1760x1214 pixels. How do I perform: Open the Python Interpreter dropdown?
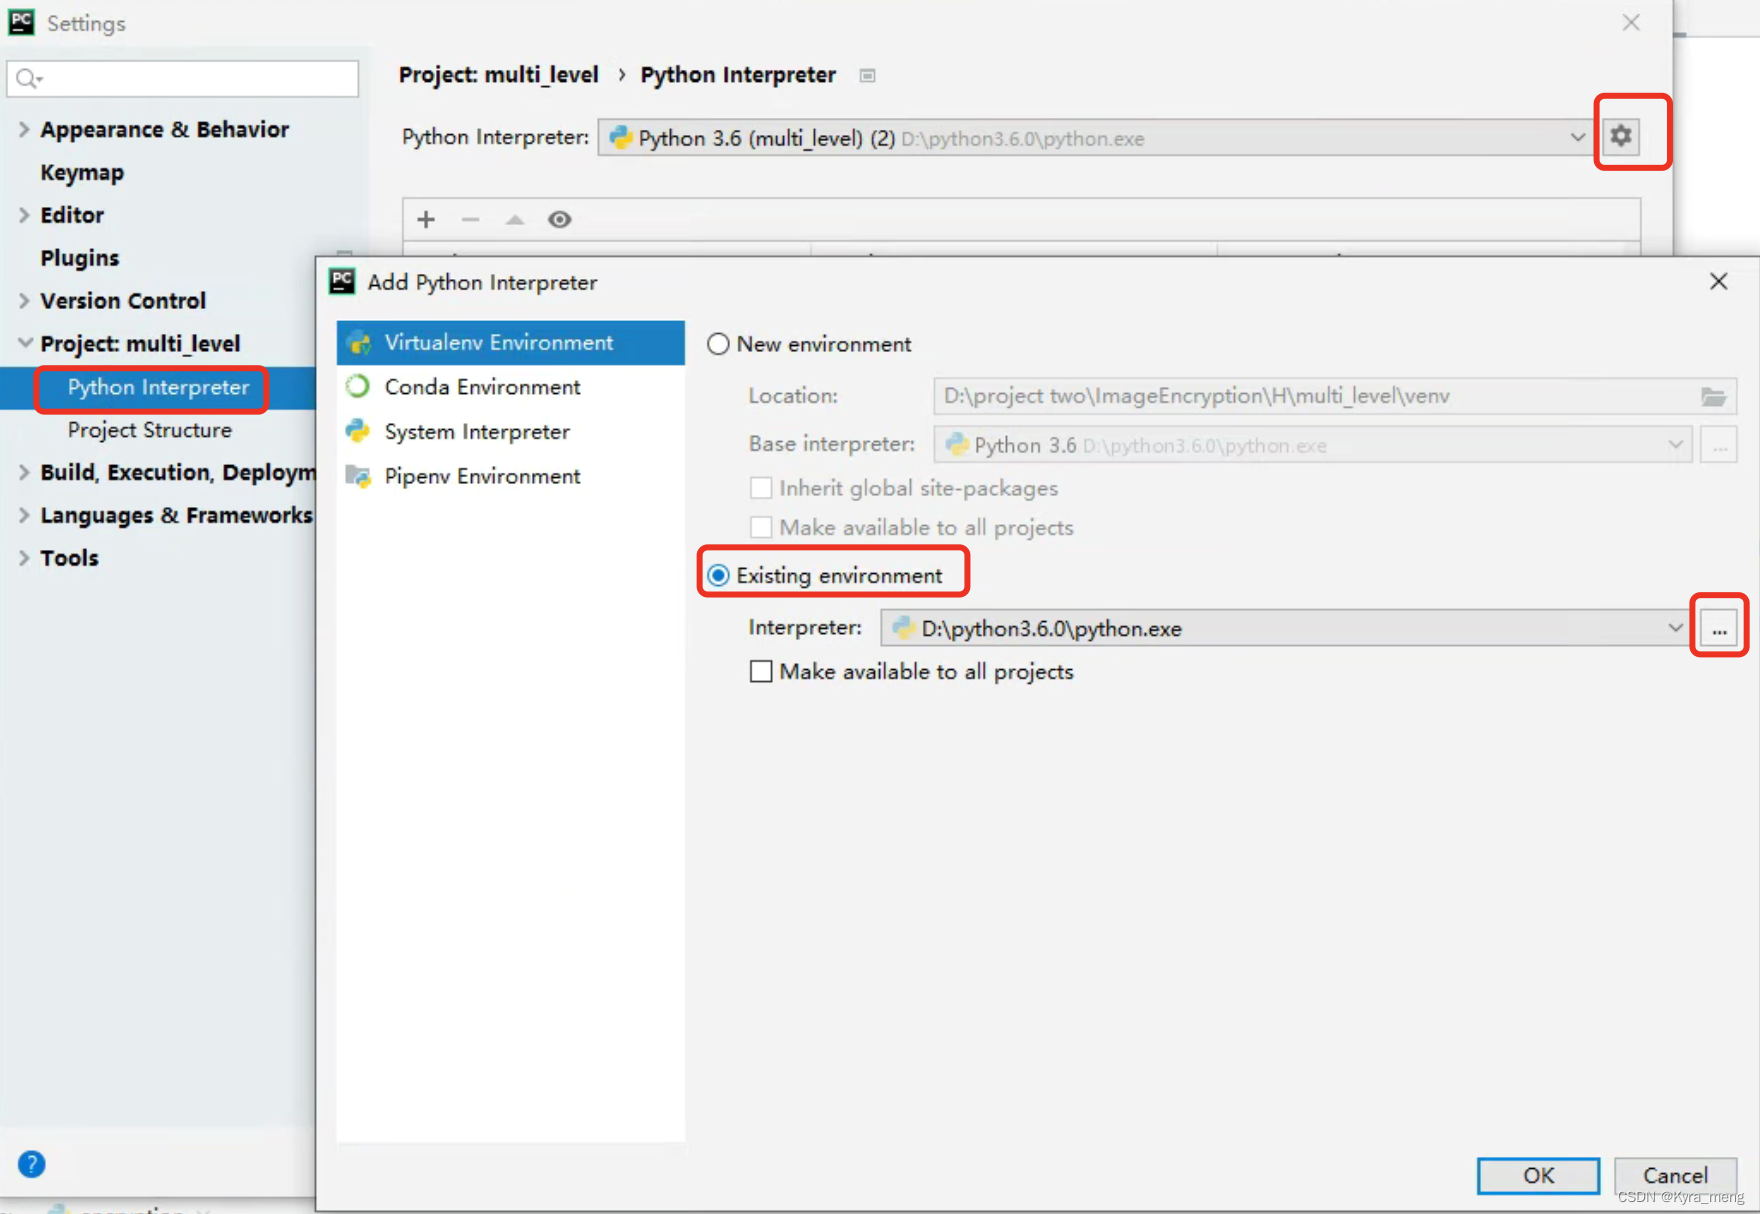click(1575, 138)
